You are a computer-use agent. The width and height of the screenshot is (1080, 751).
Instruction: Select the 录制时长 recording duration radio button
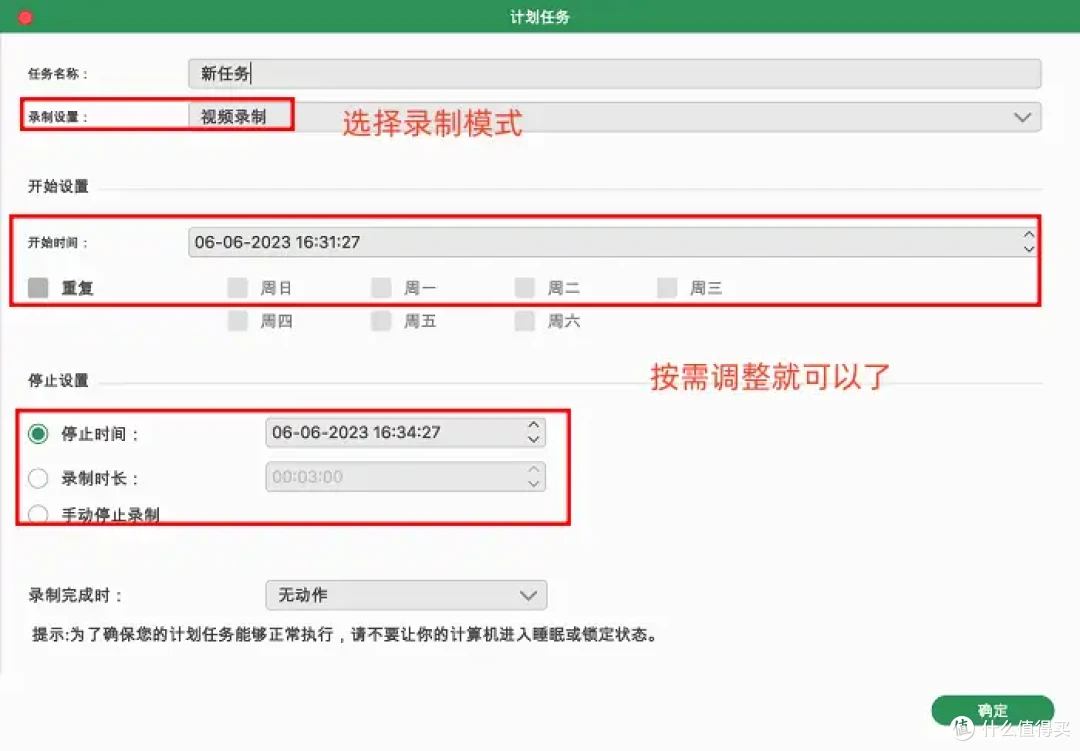pos(38,478)
